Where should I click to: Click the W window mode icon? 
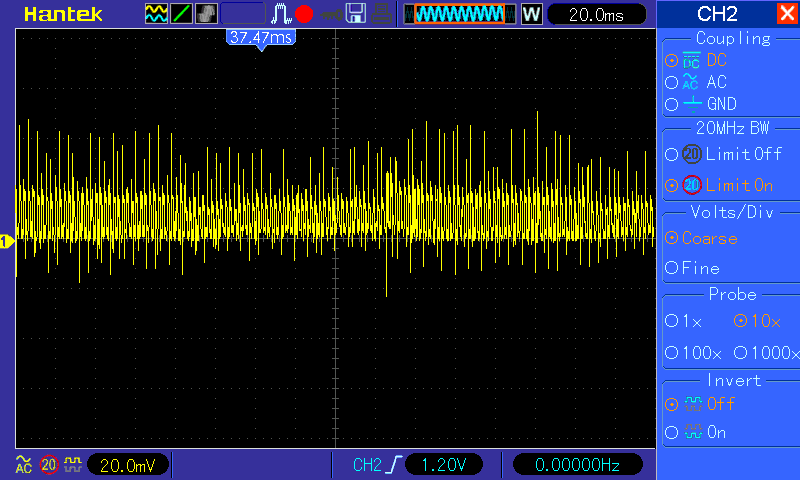(531, 14)
